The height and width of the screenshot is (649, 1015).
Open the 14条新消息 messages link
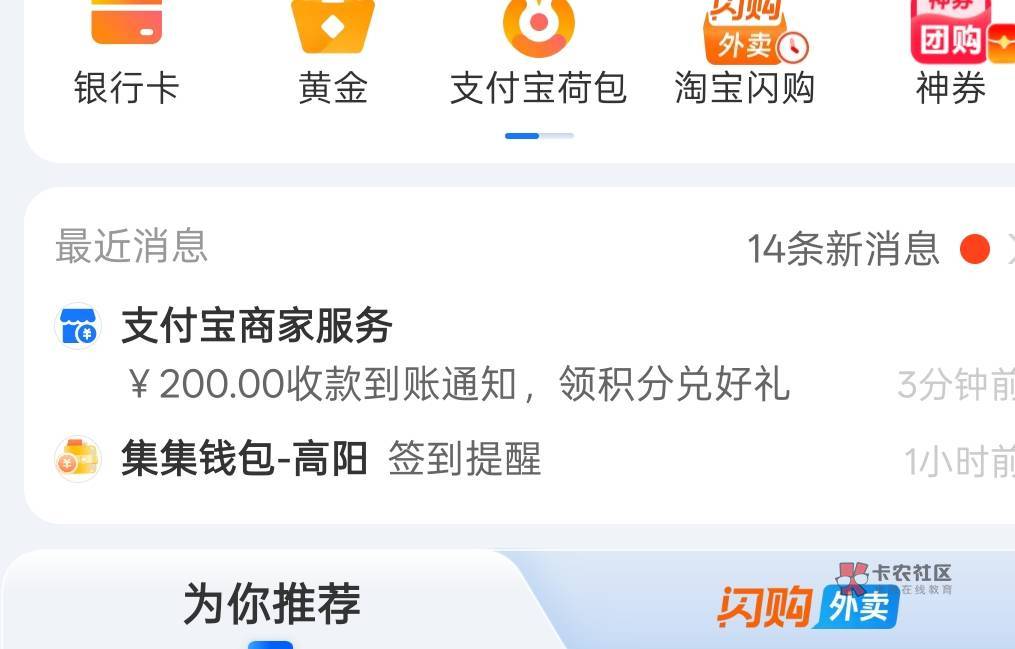point(843,249)
